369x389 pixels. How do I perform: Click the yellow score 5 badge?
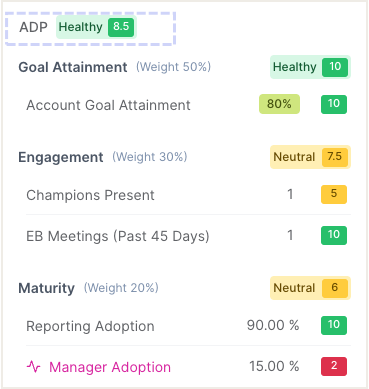click(x=334, y=194)
